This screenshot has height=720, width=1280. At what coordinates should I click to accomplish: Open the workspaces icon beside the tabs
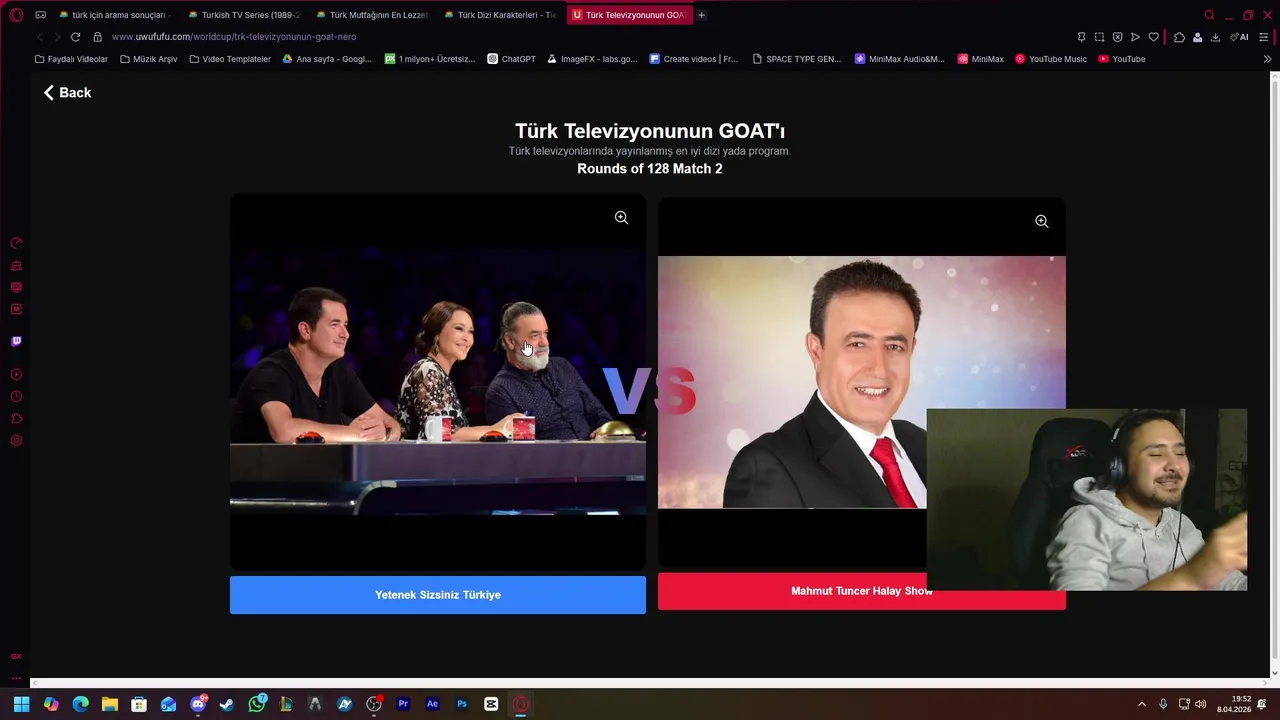coord(40,15)
